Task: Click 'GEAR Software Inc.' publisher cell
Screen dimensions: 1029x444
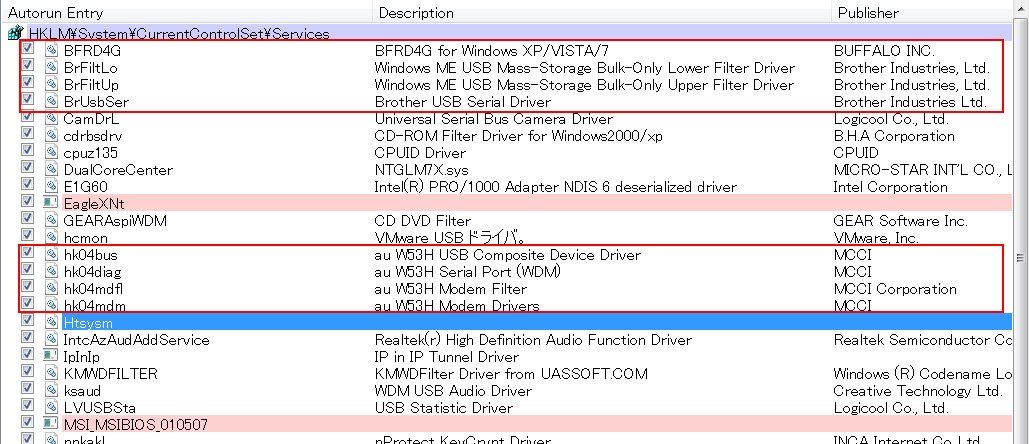Action: coord(900,221)
